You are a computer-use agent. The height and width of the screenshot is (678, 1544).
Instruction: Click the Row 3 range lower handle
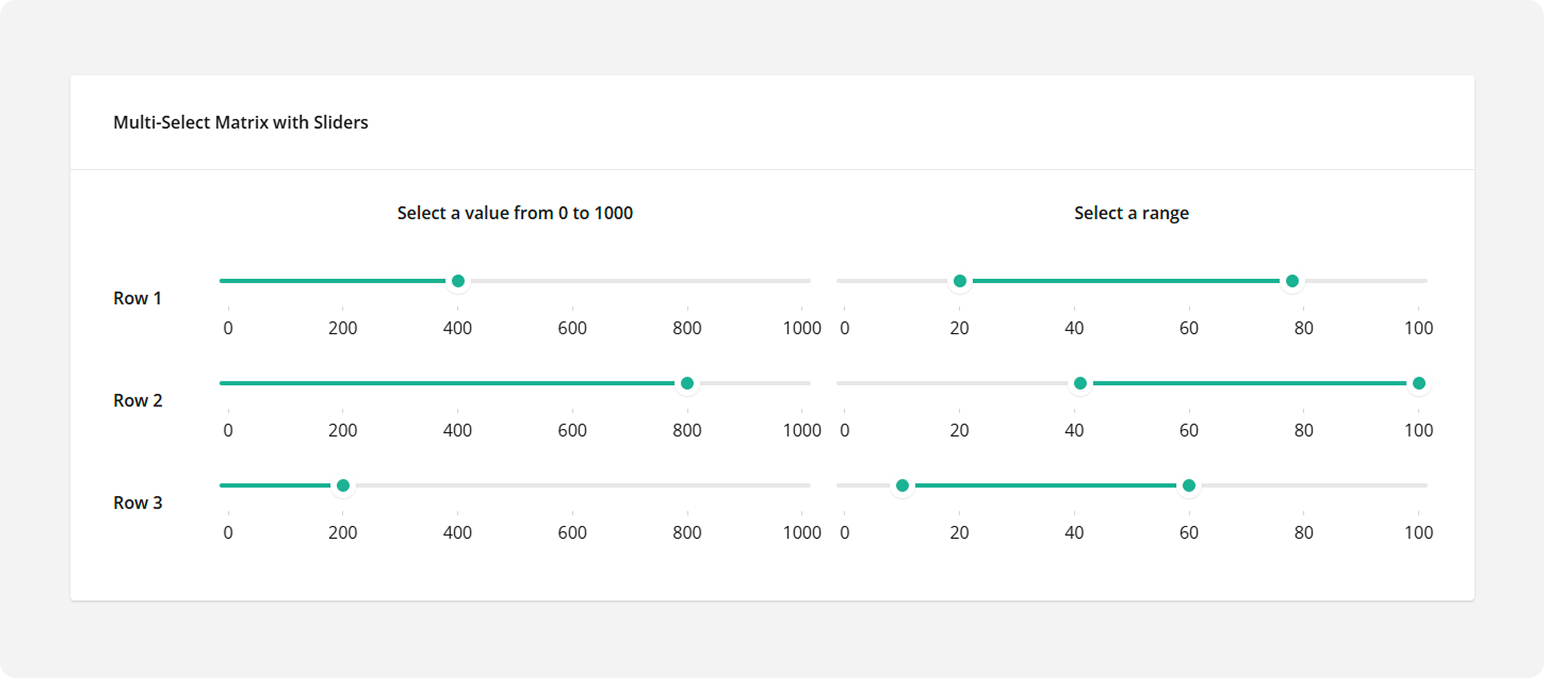903,485
